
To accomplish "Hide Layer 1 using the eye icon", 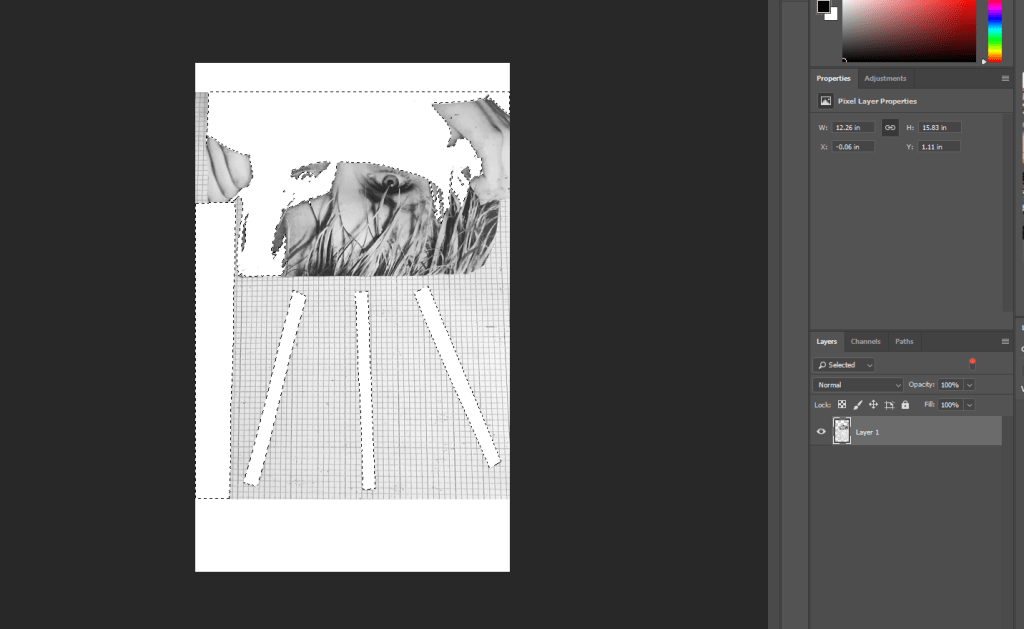I will (x=822, y=432).
